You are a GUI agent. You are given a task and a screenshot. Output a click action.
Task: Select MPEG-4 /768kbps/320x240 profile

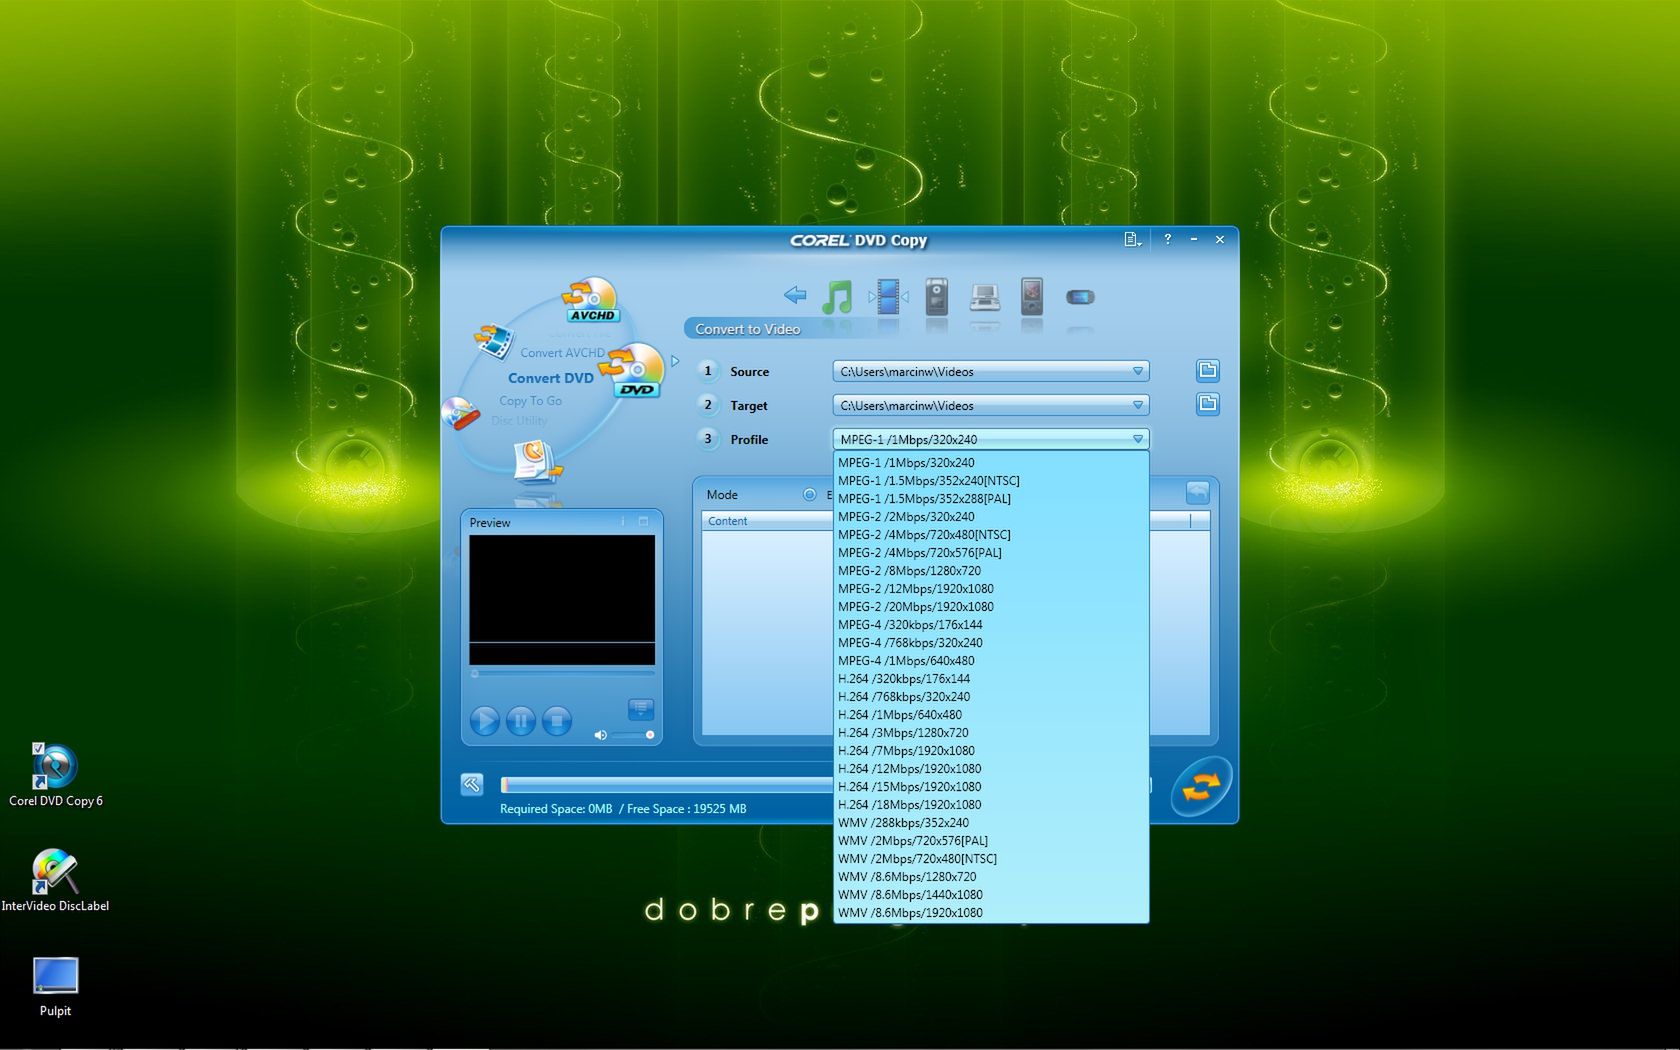(x=990, y=643)
